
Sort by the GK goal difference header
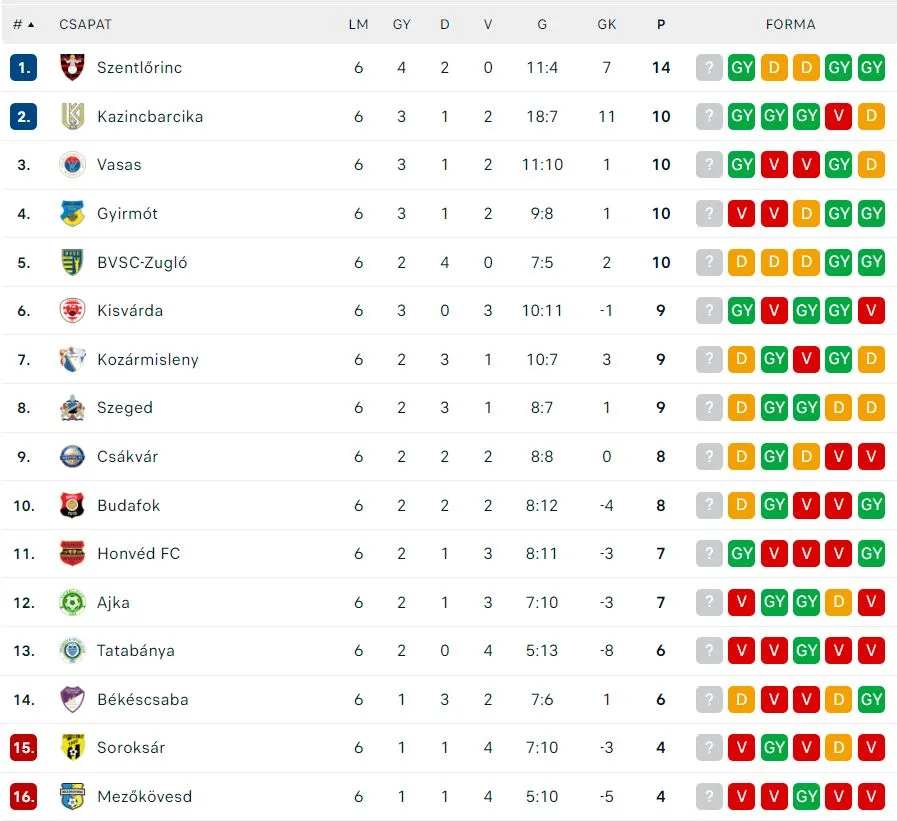pos(606,24)
